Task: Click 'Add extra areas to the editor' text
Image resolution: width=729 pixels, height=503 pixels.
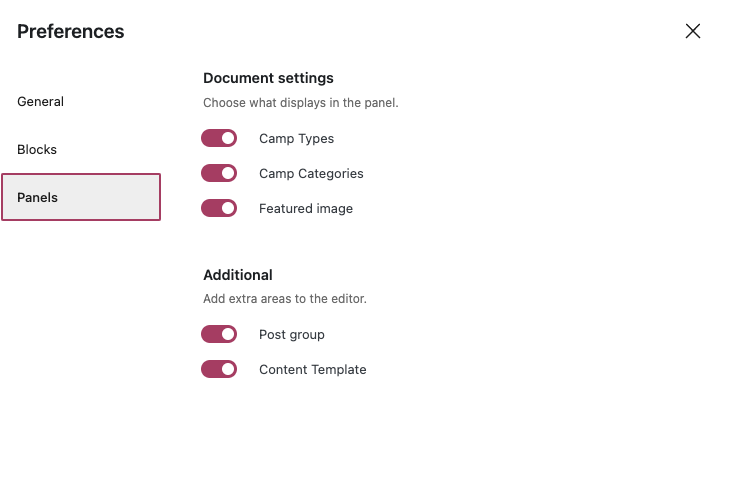Action: [285, 298]
